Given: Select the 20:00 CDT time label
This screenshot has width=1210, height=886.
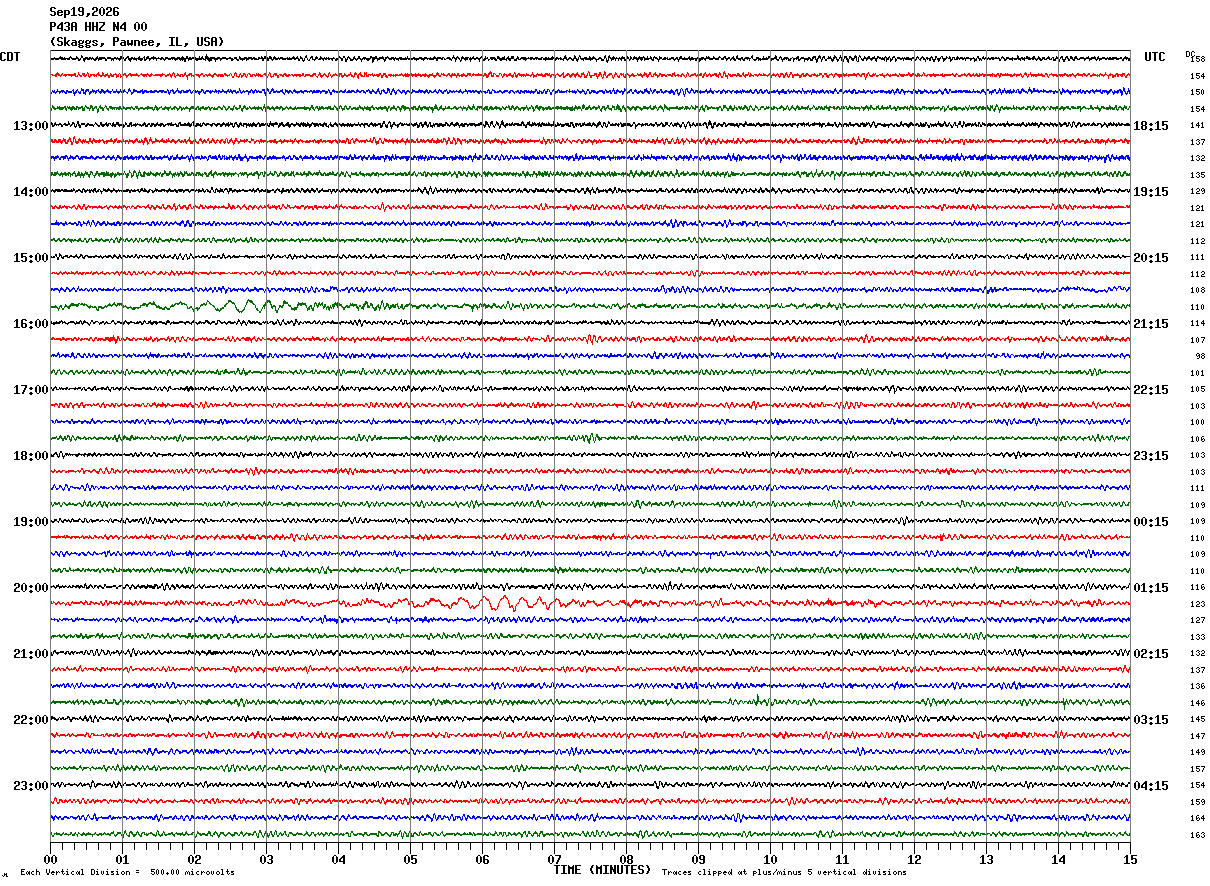Looking at the screenshot, I should (30, 588).
